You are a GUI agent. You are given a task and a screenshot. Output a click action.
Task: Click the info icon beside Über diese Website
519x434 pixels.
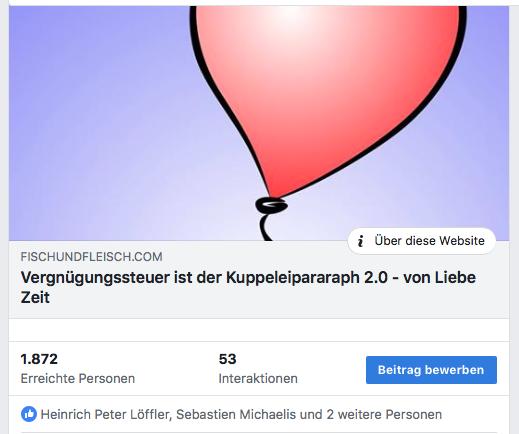tap(360, 241)
